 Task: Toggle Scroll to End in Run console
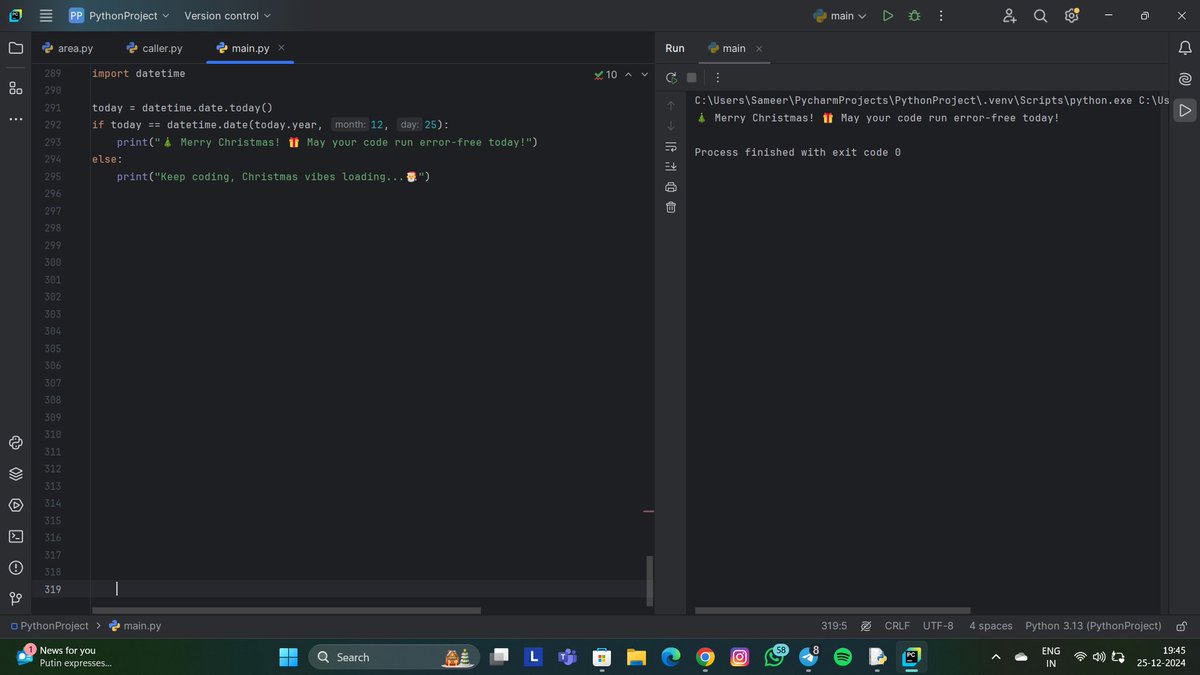[671, 166]
